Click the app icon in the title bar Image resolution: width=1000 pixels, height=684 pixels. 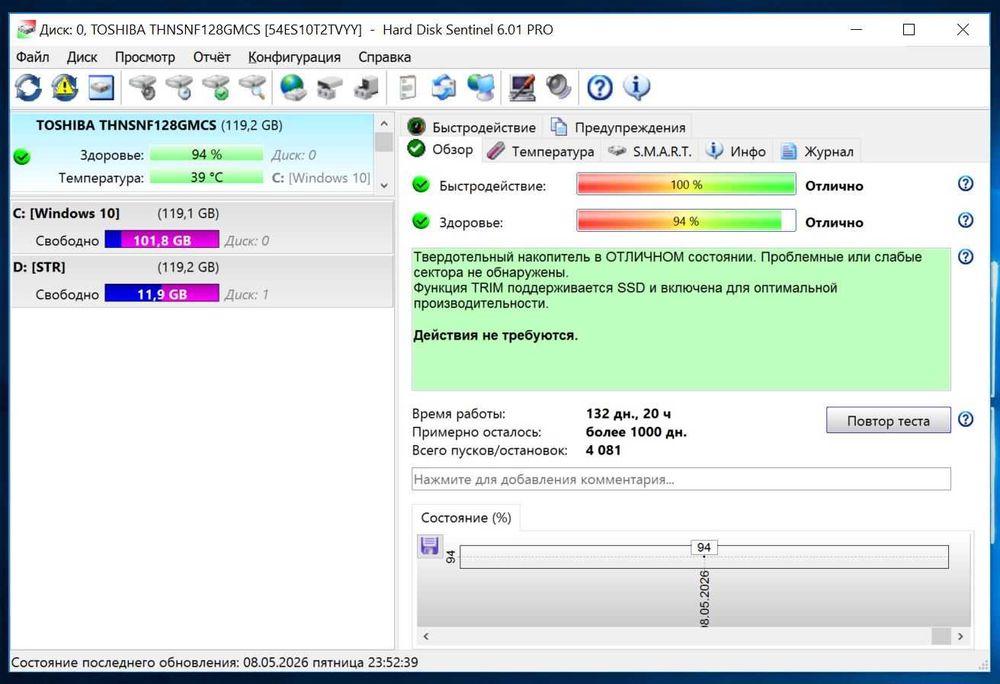(x=26, y=29)
